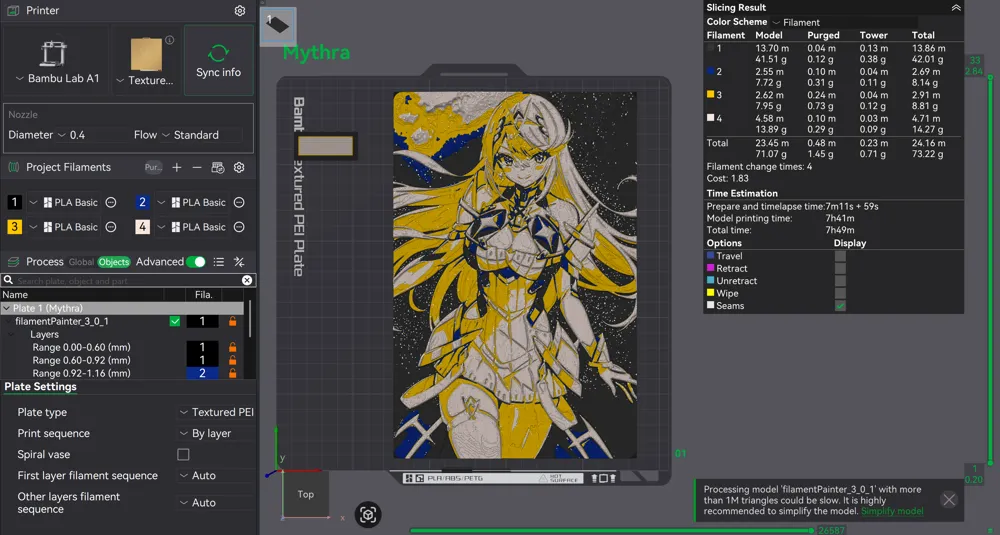Click the lock icon for Range 0.60-0.92

pyautogui.click(x=233, y=360)
